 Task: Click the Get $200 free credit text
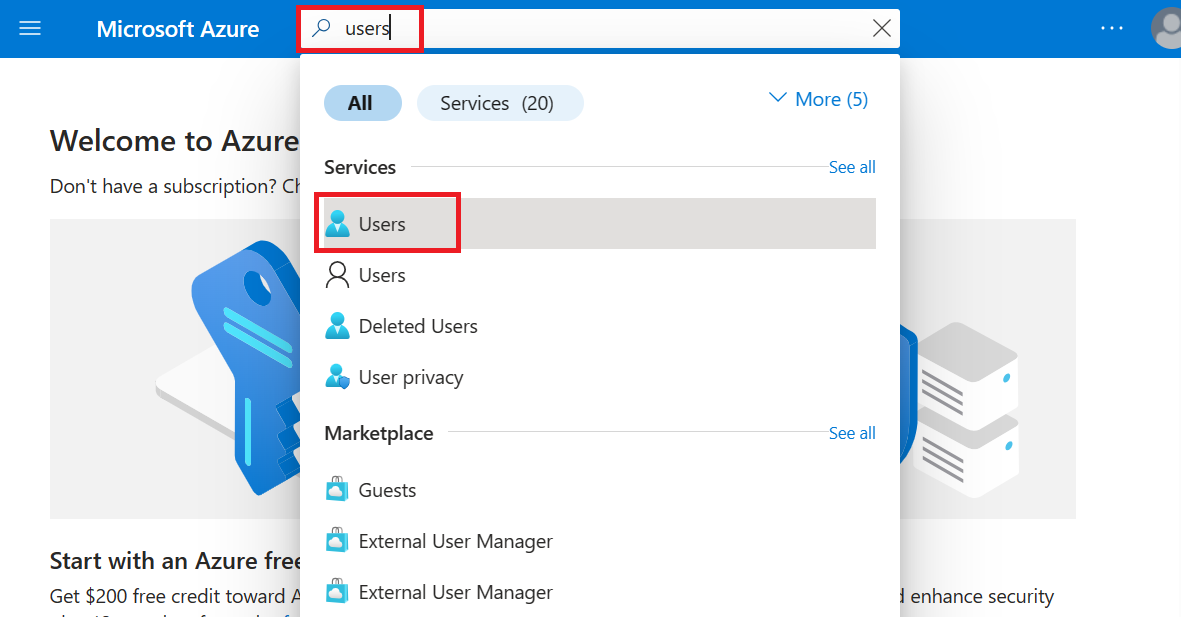point(175,596)
